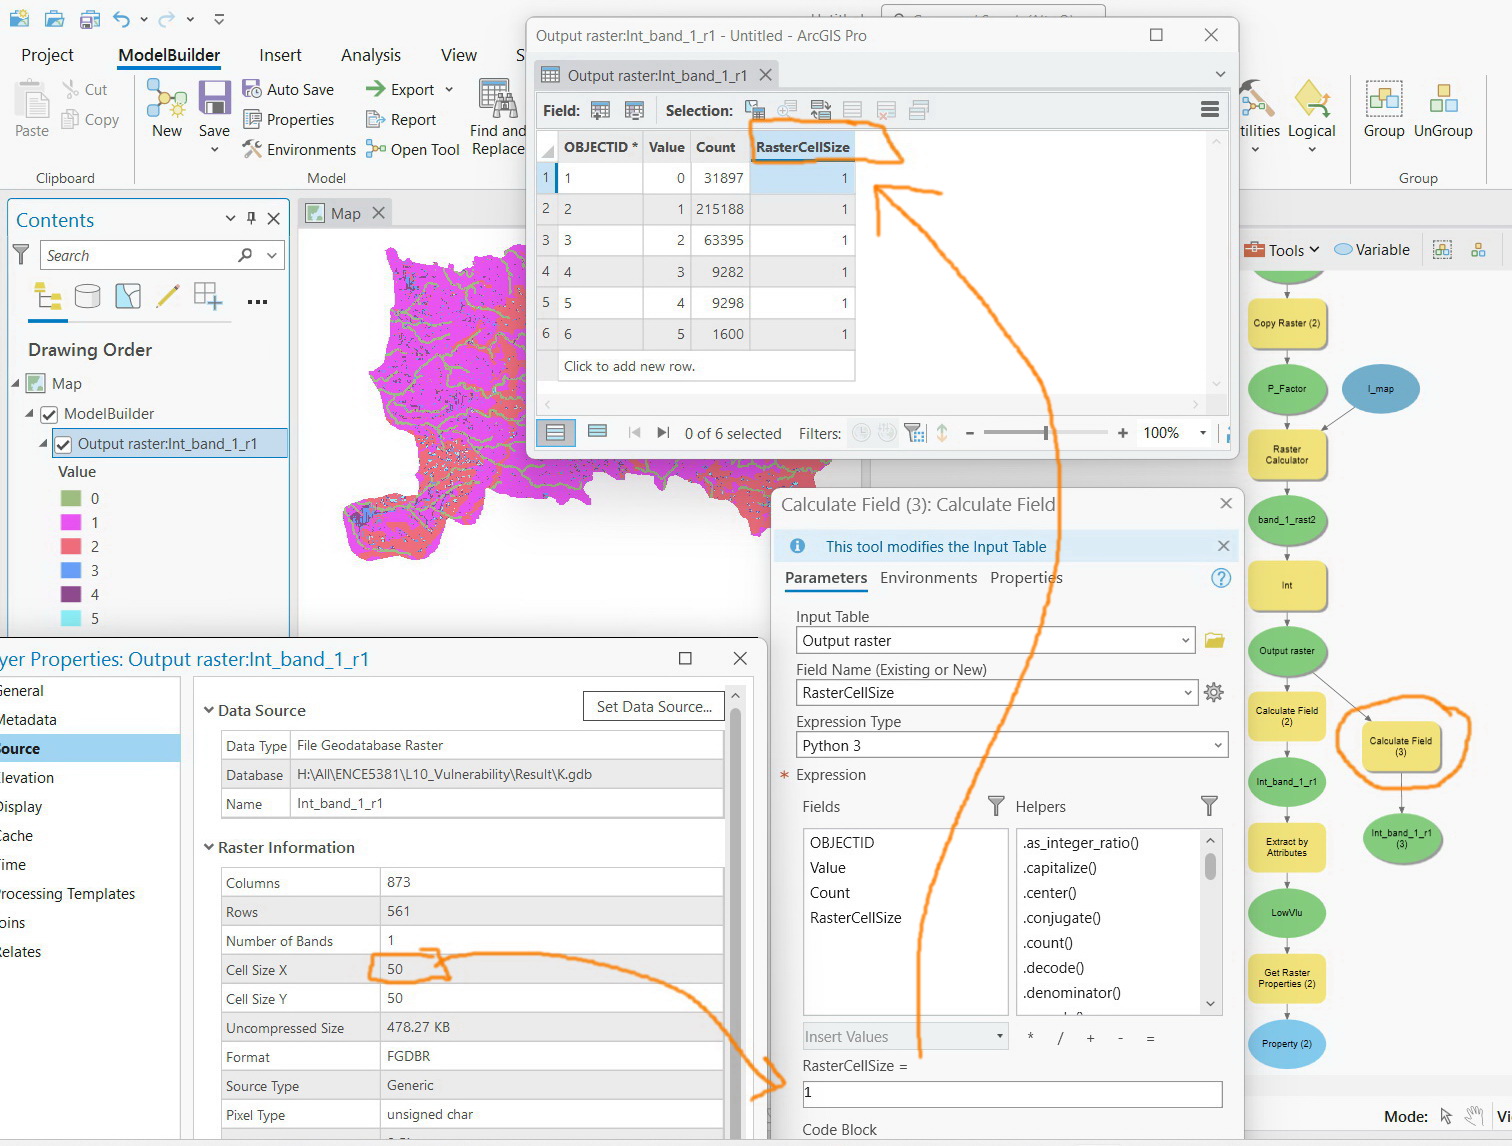Click the List By Data Source icon

point(88,296)
